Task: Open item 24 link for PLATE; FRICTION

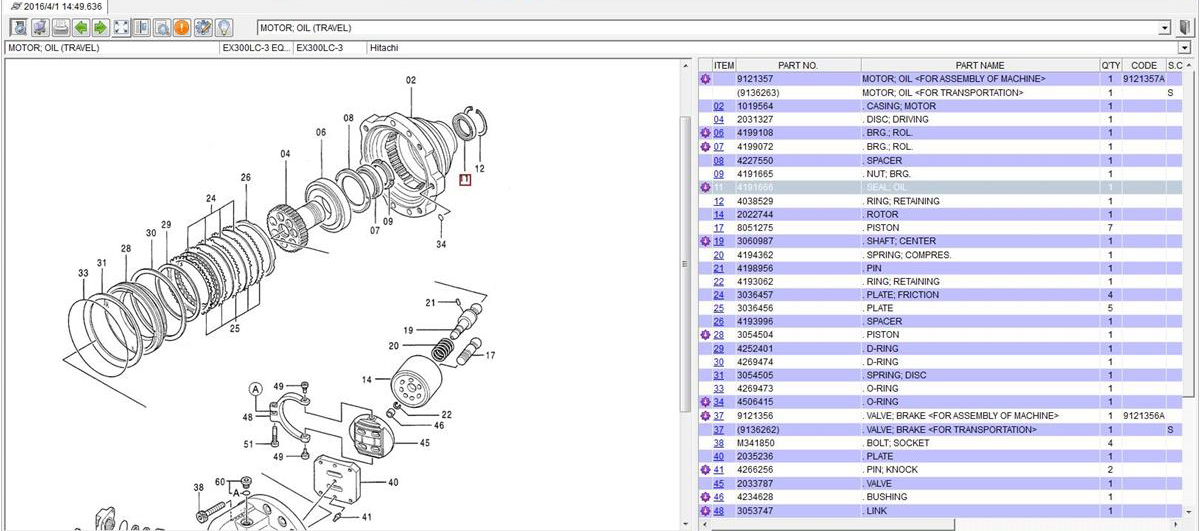Action: tap(718, 295)
